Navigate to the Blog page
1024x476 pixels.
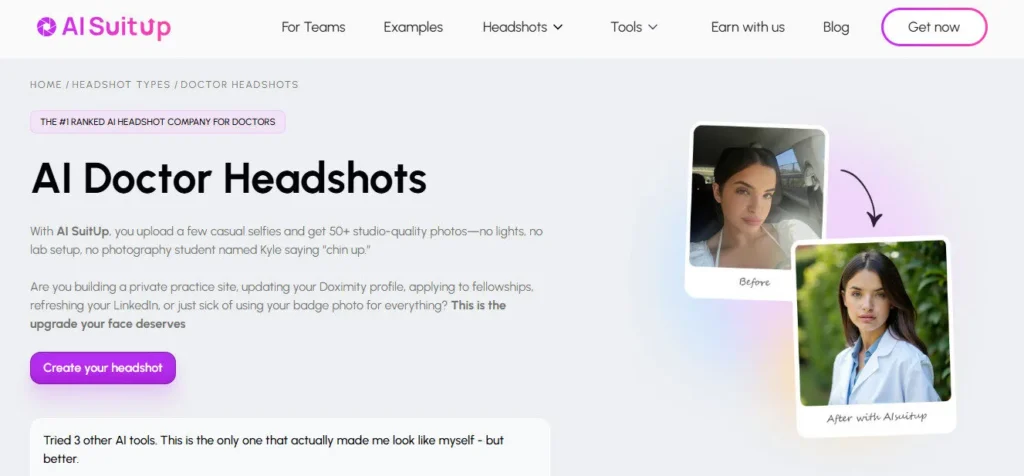coord(836,27)
